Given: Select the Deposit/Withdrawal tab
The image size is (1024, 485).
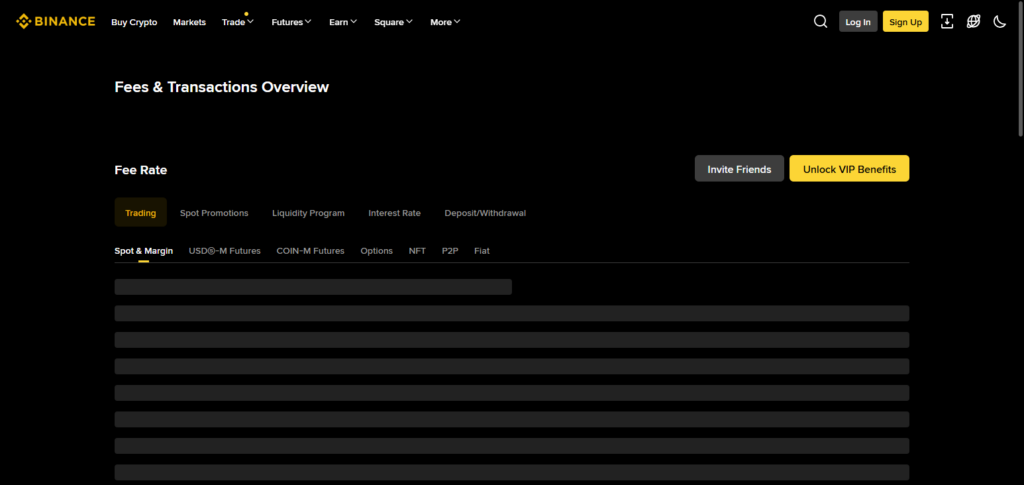Looking at the screenshot, I should tap(485, 213).
